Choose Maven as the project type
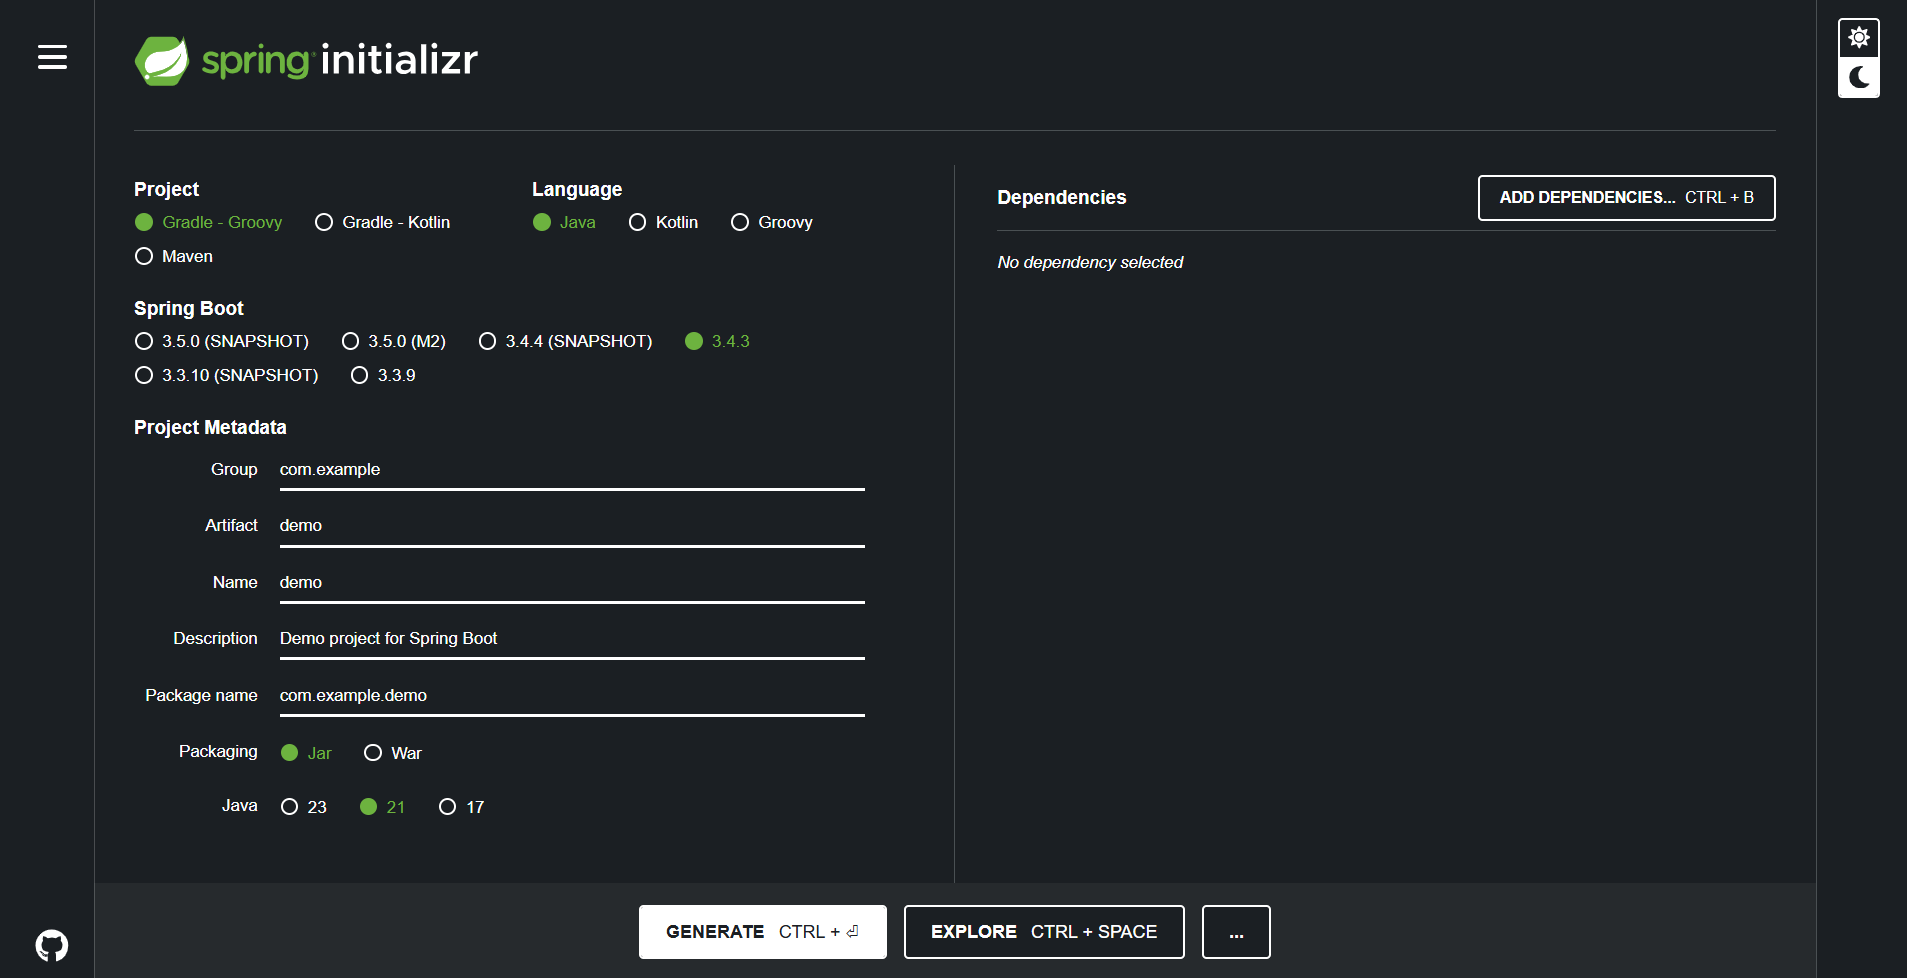 click(174, 256)
